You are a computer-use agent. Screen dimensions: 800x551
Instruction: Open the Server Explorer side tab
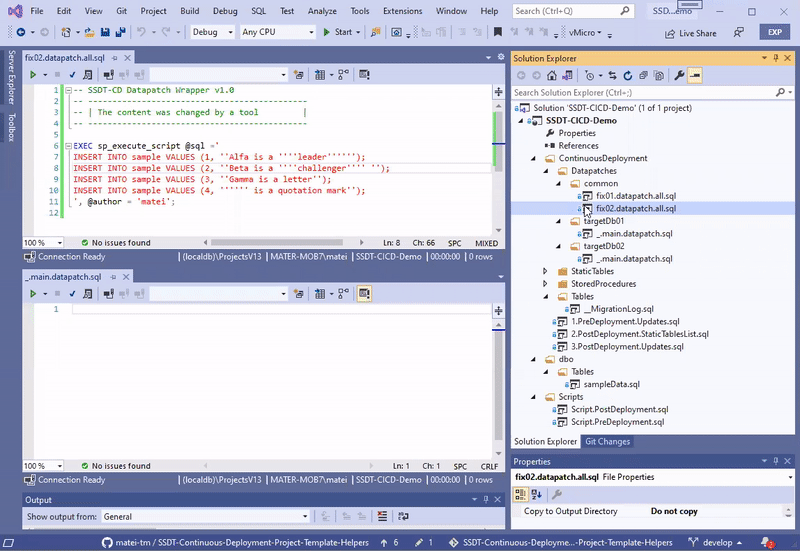[x=11, y=77]
